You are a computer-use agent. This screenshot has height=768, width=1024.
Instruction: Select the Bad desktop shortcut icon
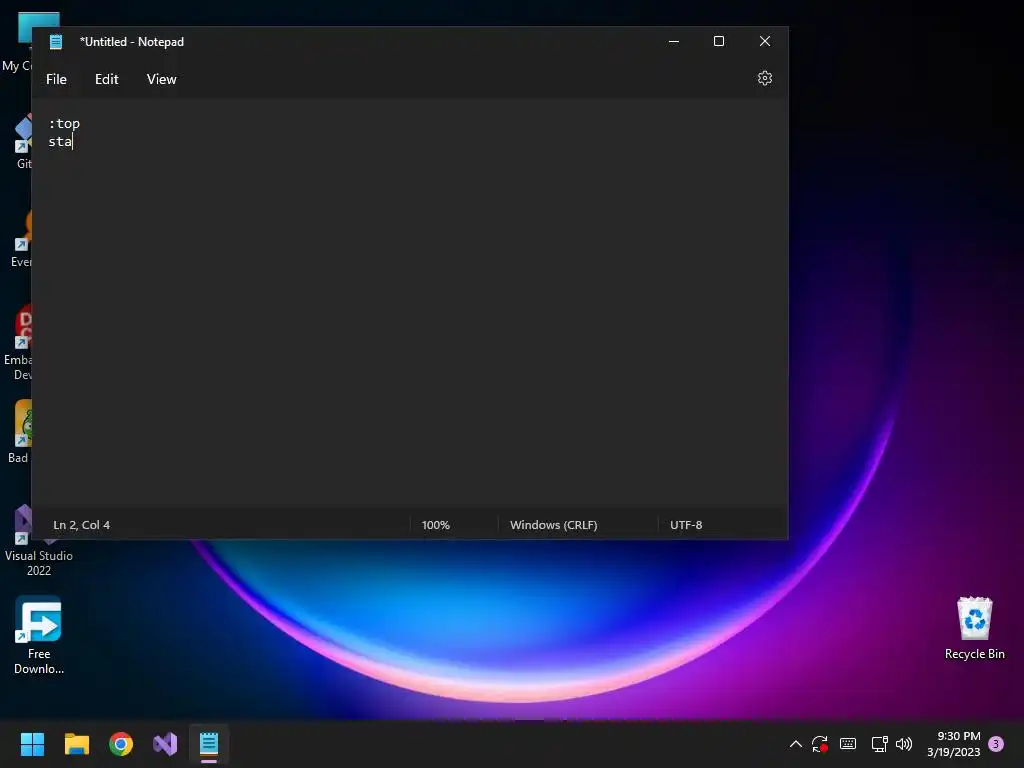[20, 431]
